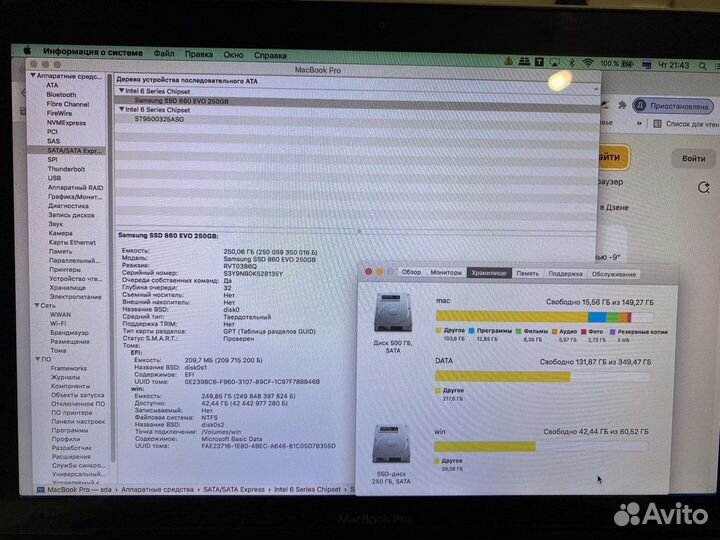The height and width of the screenshot is (540, 720).
Task: Click the Bluetooth icon in menu bar
Action: pyautogui.click(x=572, y=62)
